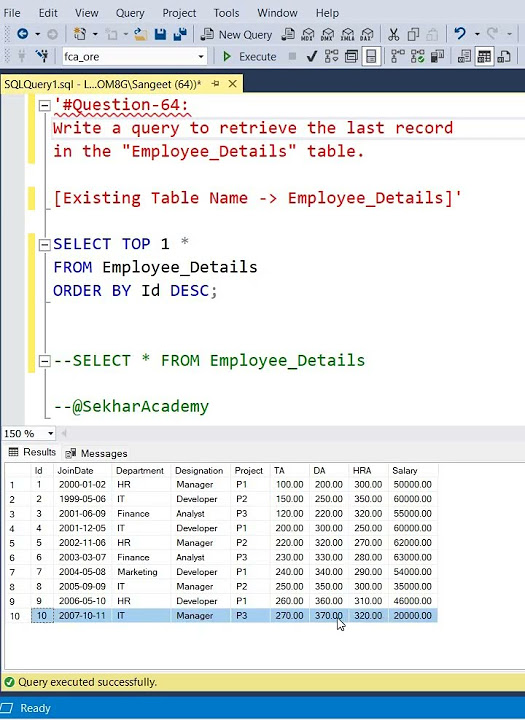This screenshot has height=720, width=525.
Task: Click the New Query button
Action: [237, 34]
